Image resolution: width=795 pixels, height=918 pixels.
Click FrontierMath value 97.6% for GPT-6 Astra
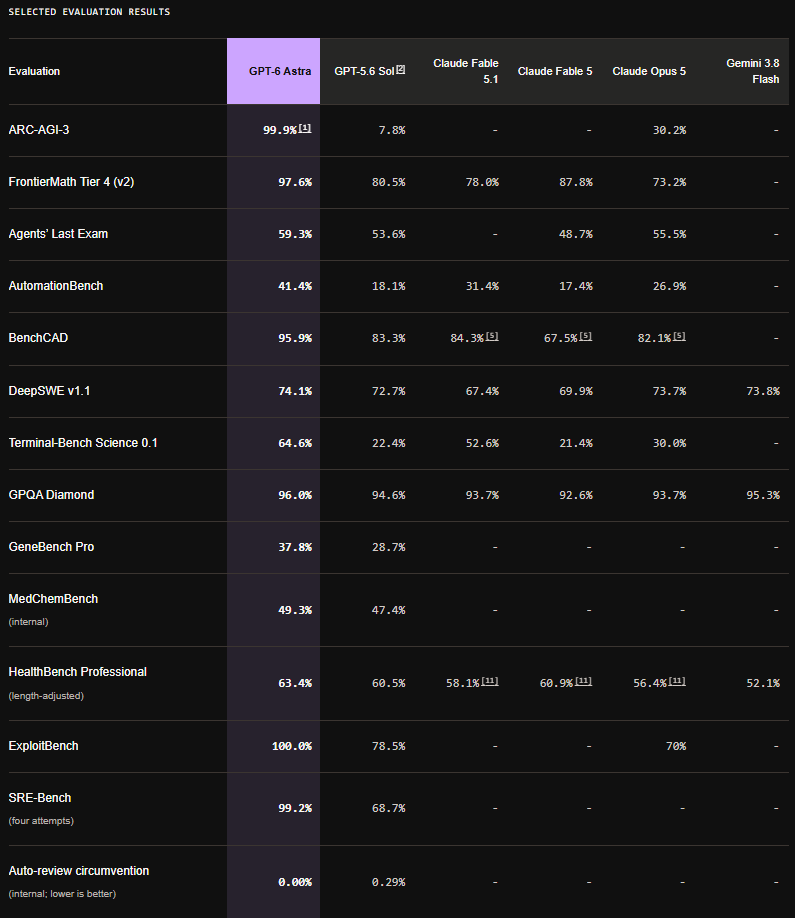tap(295, 182)
